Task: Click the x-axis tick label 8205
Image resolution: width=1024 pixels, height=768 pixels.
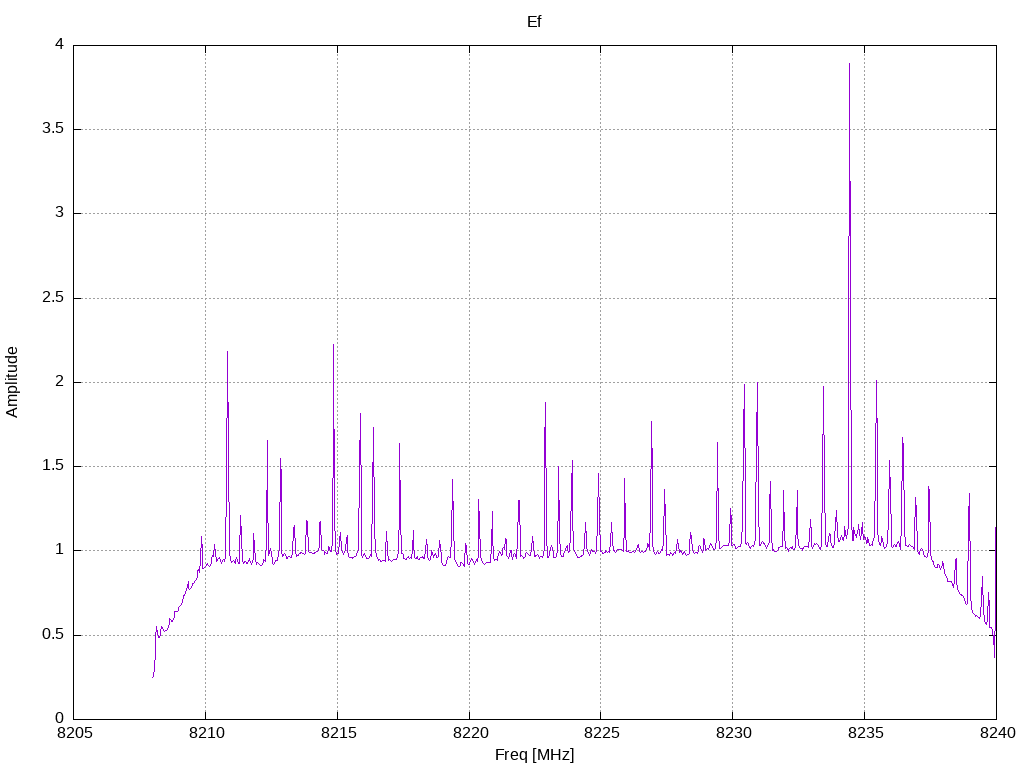Action: [x=74, y=733]
